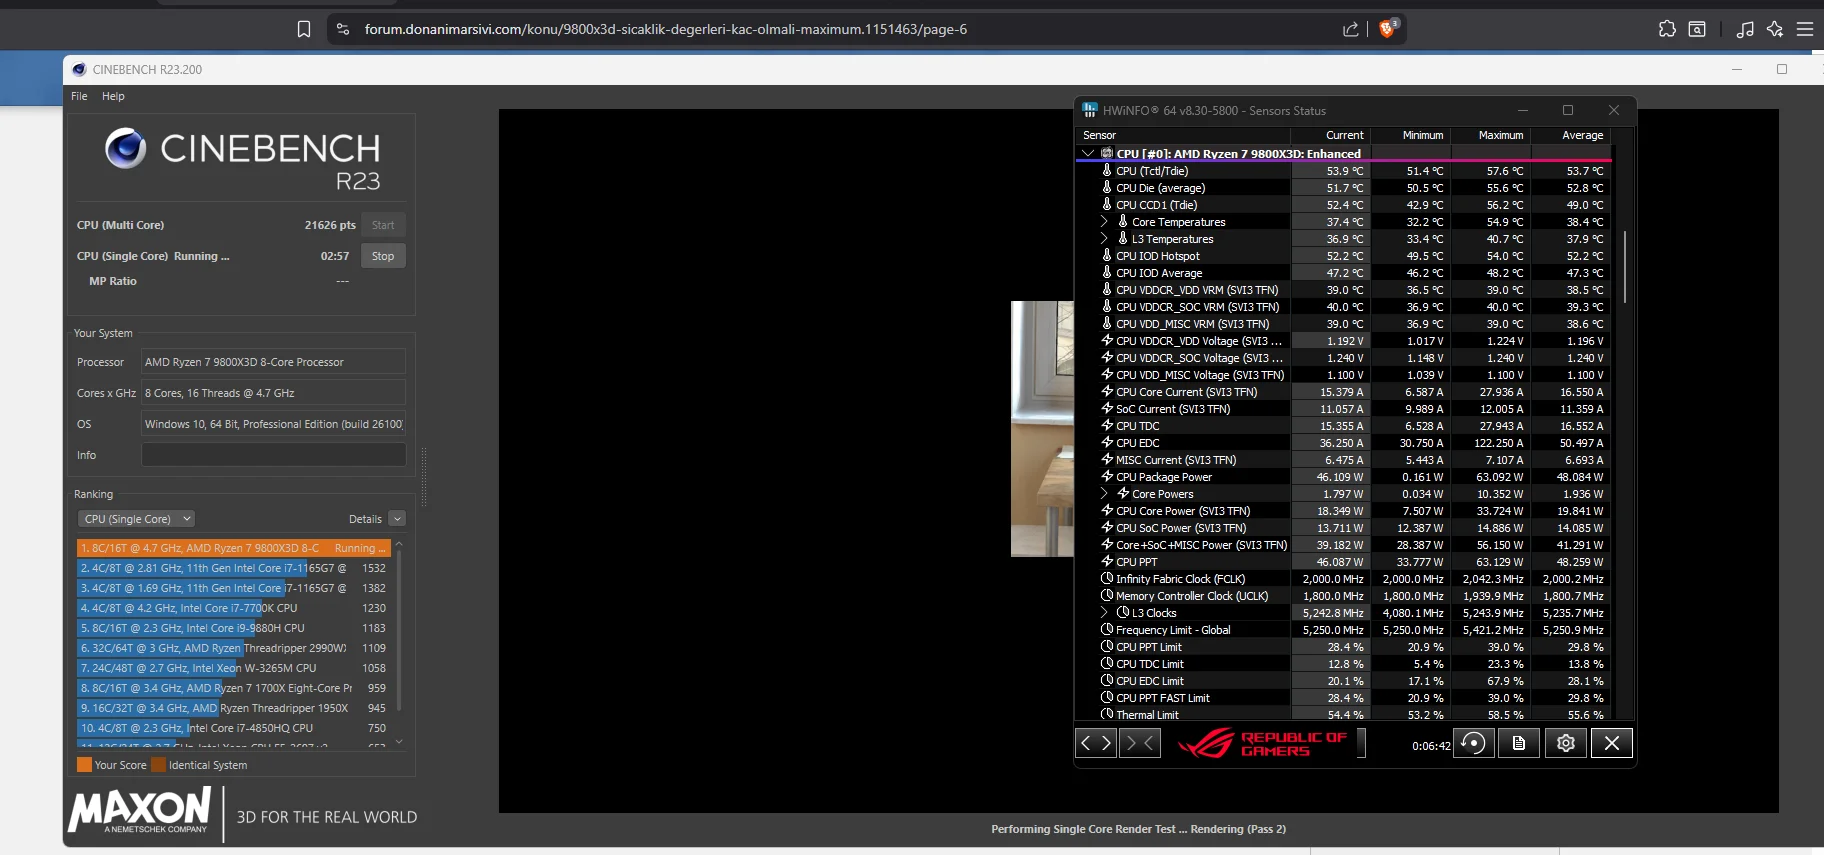
Task: Click the lightning icon beside CPU Package Power
Action: (x=1107, y=476)
